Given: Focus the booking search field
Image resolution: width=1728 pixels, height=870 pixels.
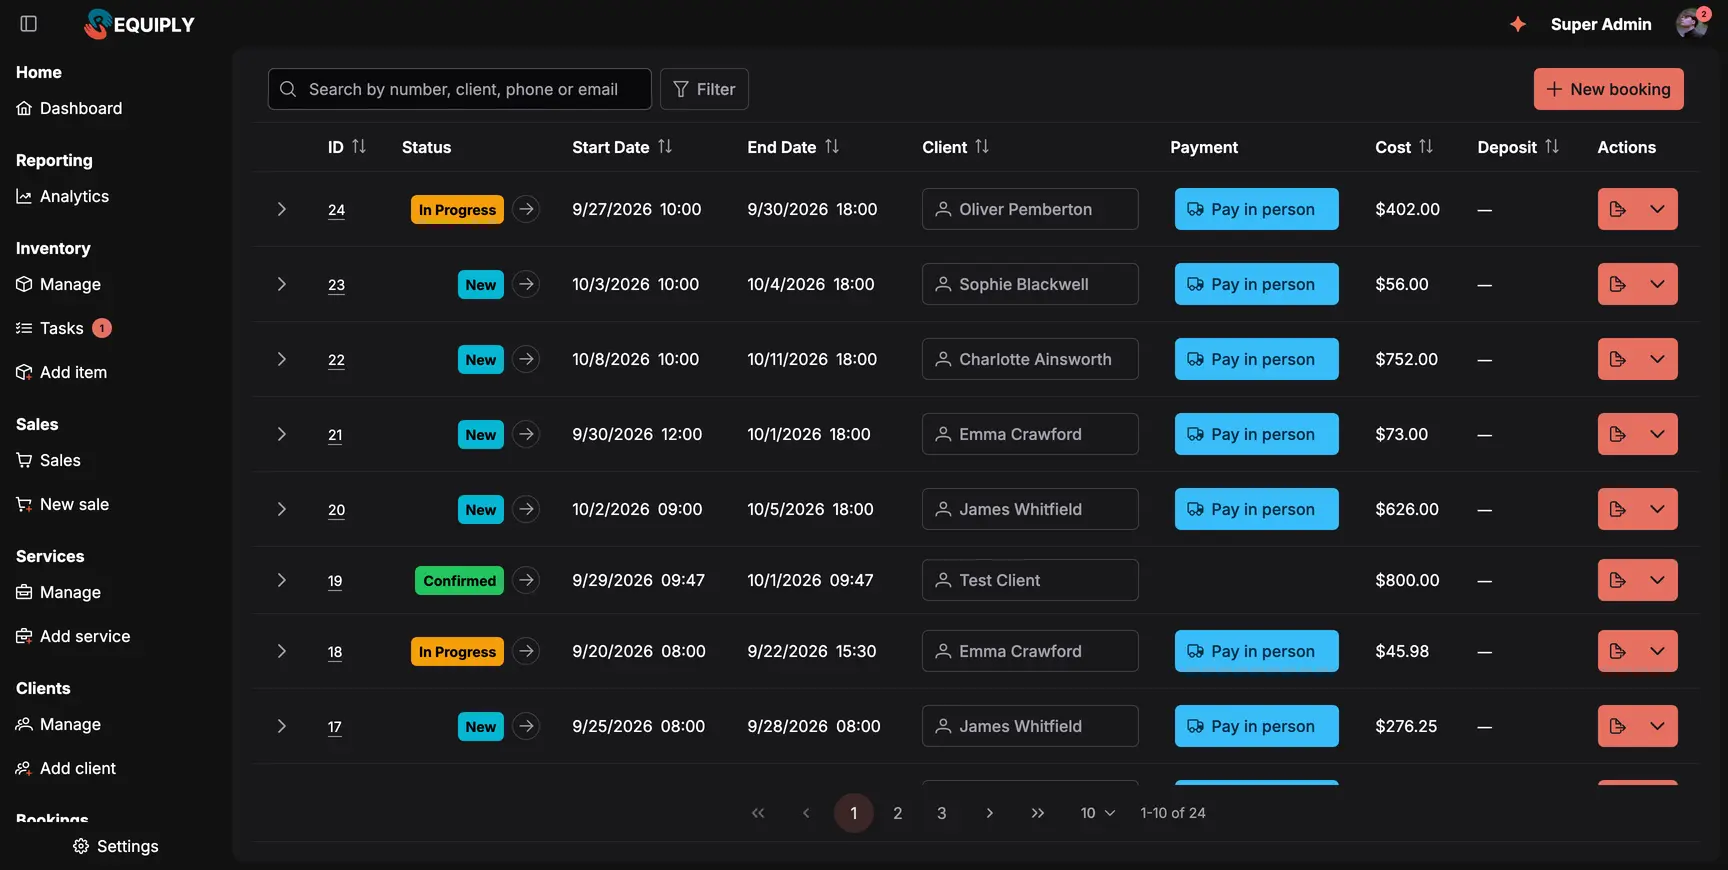Looking at the screenshot, I should [460, 89].
